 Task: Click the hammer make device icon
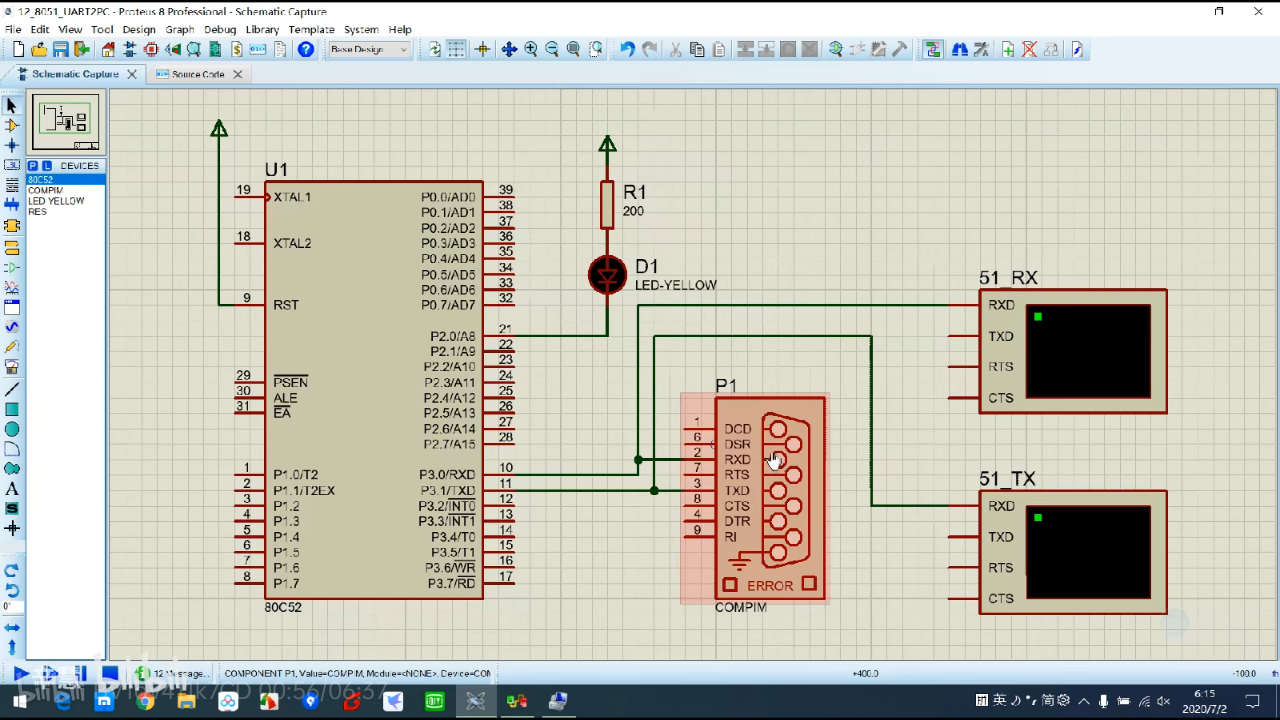[899, 49]
